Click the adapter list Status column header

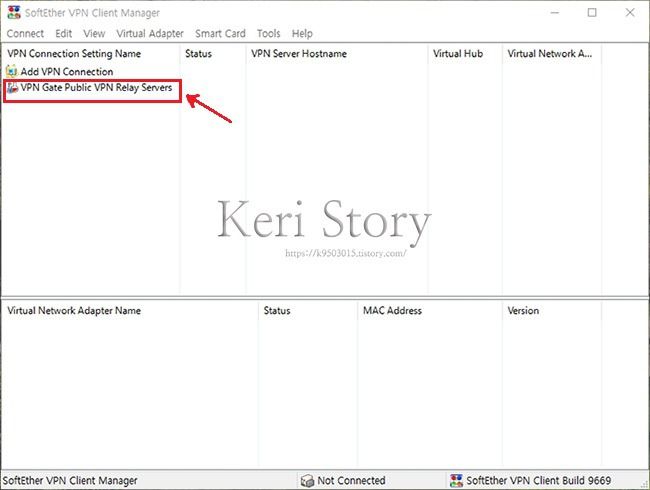click(308, 311)
